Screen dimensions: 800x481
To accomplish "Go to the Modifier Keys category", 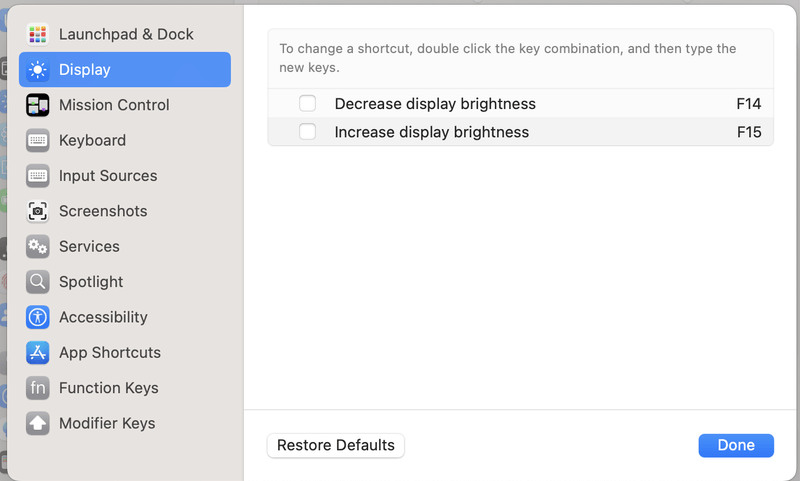I will [x=107, y=423].
